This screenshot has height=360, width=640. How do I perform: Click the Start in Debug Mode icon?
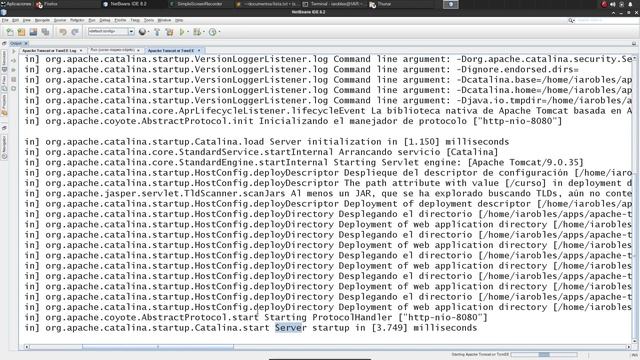pyautogui.click(x=13, y=61)
